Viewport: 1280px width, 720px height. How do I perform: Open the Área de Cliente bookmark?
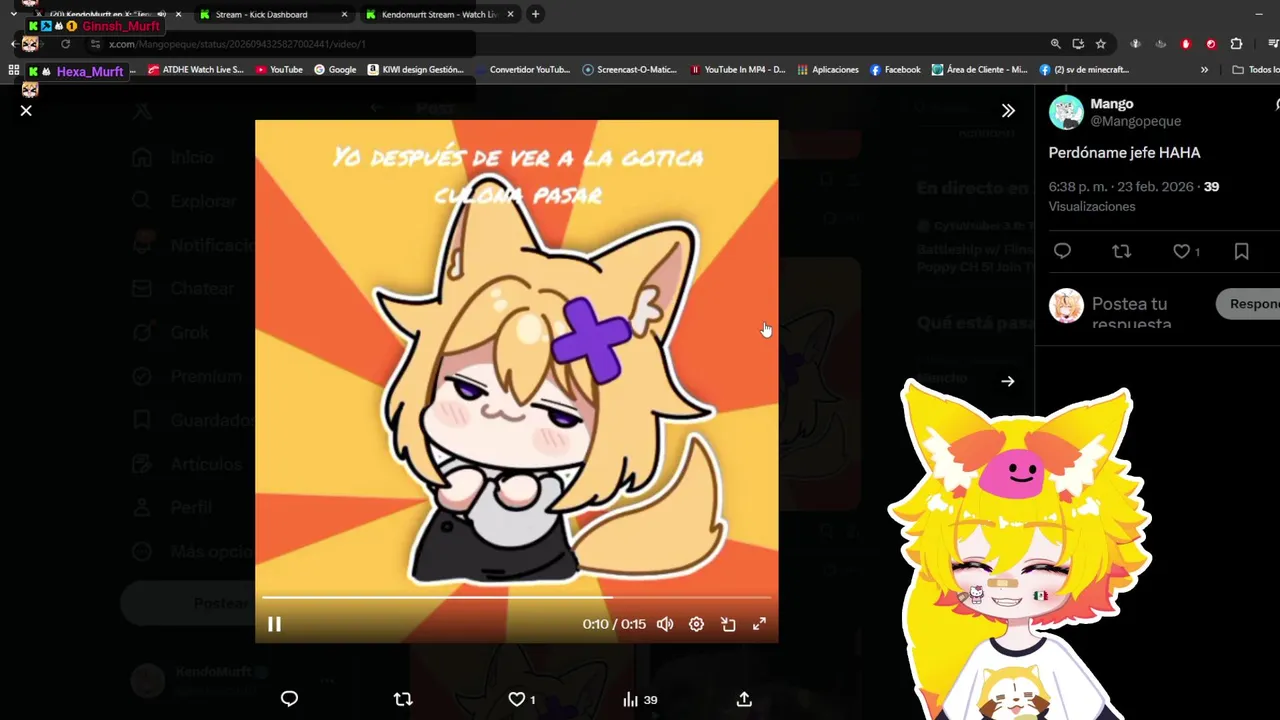click(x=979, y=70)
